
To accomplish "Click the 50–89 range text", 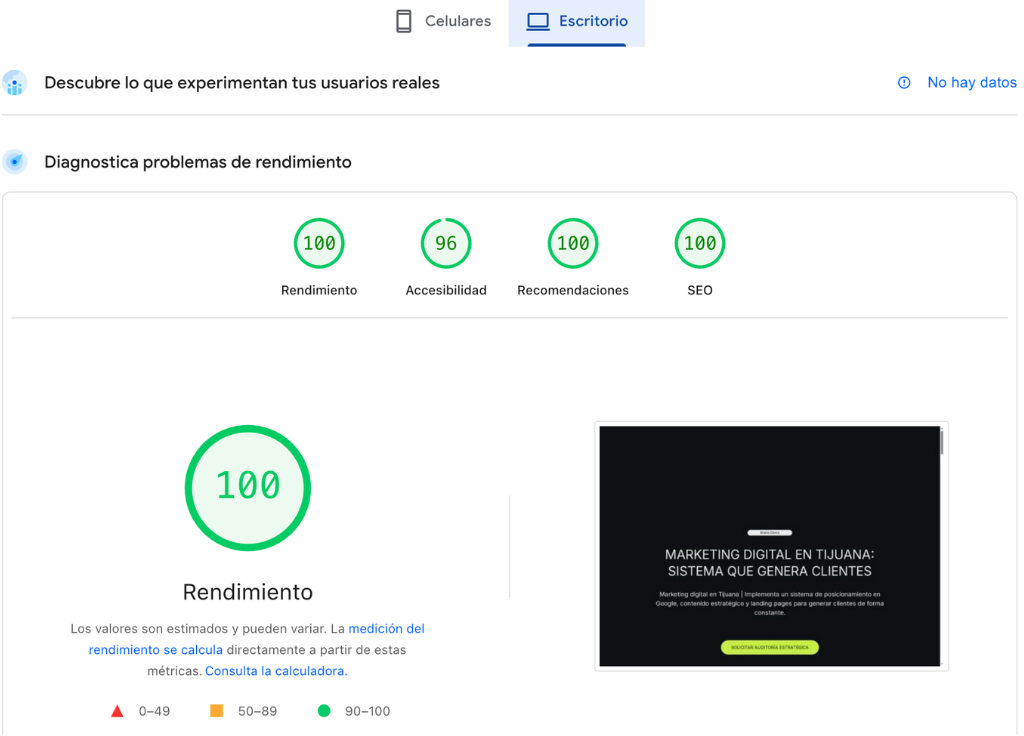I will pos(257,711).
